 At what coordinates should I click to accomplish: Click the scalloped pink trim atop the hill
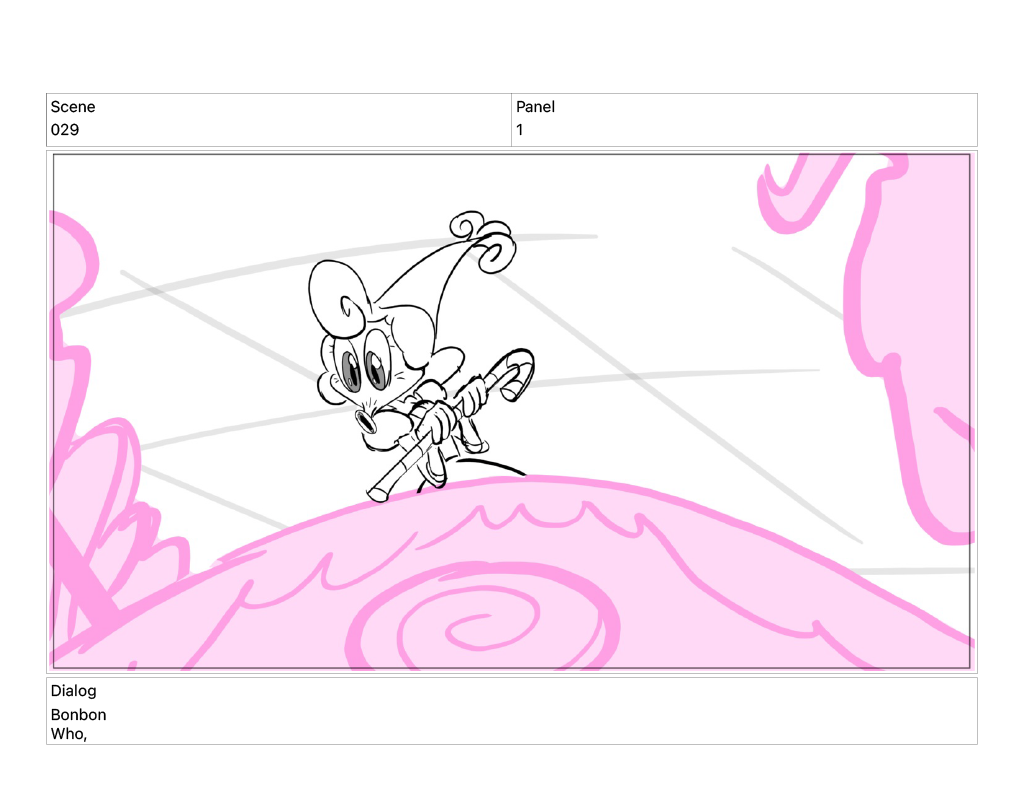point(530,513)
